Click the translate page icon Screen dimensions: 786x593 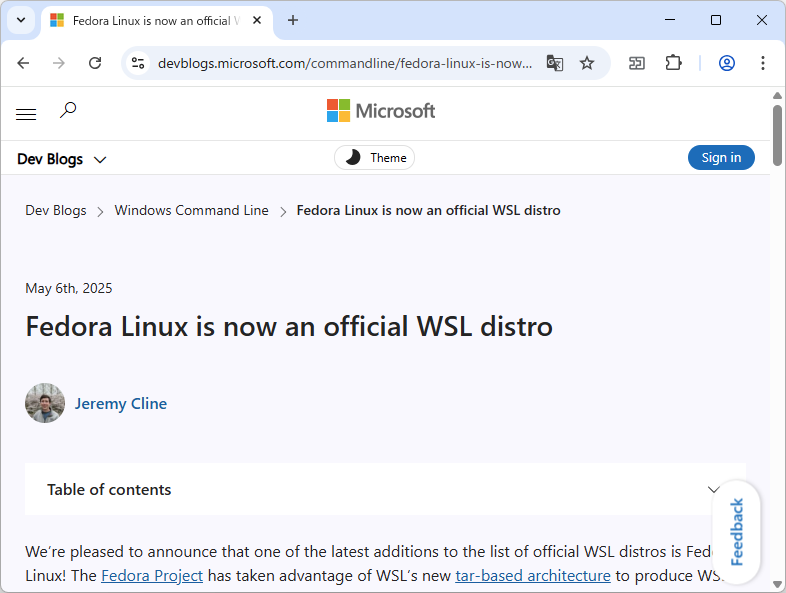(555, 63)
